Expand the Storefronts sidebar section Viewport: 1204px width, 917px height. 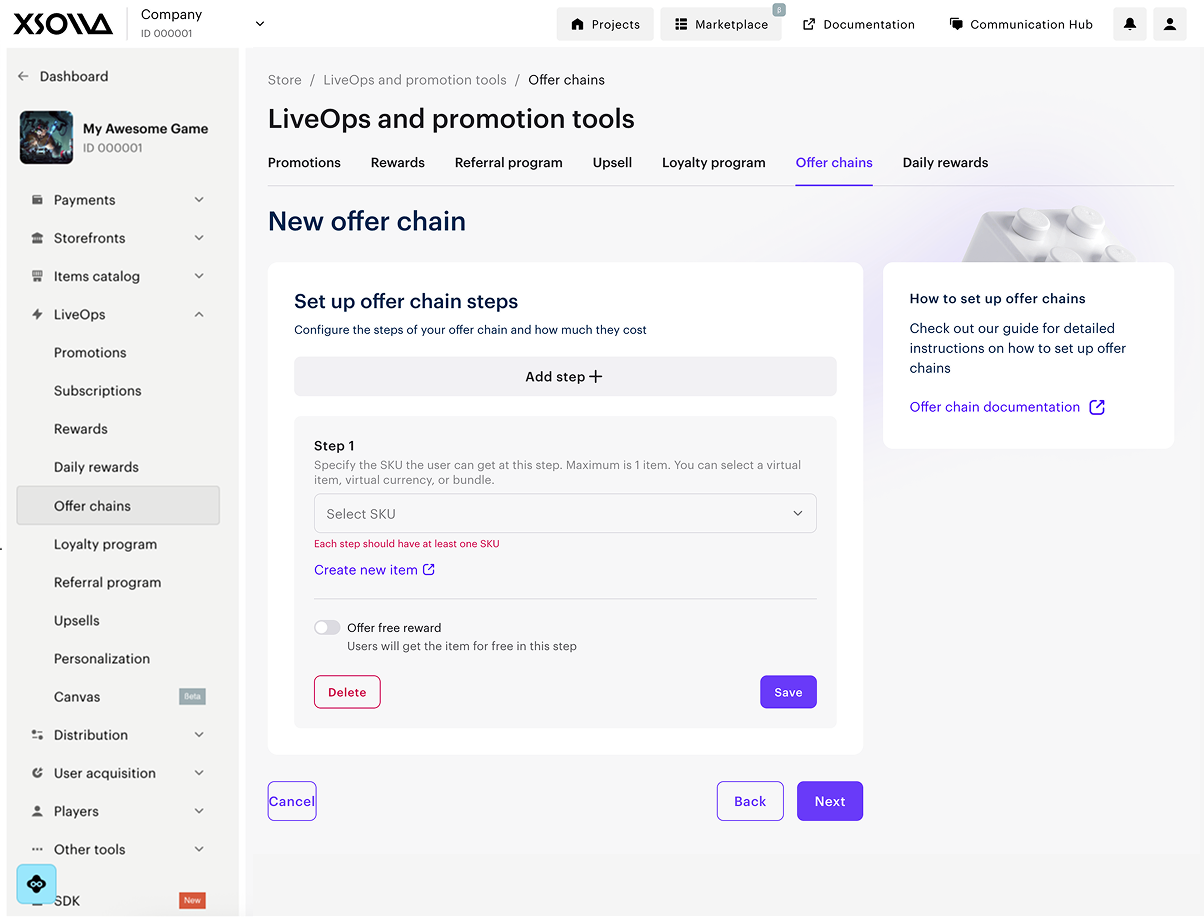[x=199, y=238]
